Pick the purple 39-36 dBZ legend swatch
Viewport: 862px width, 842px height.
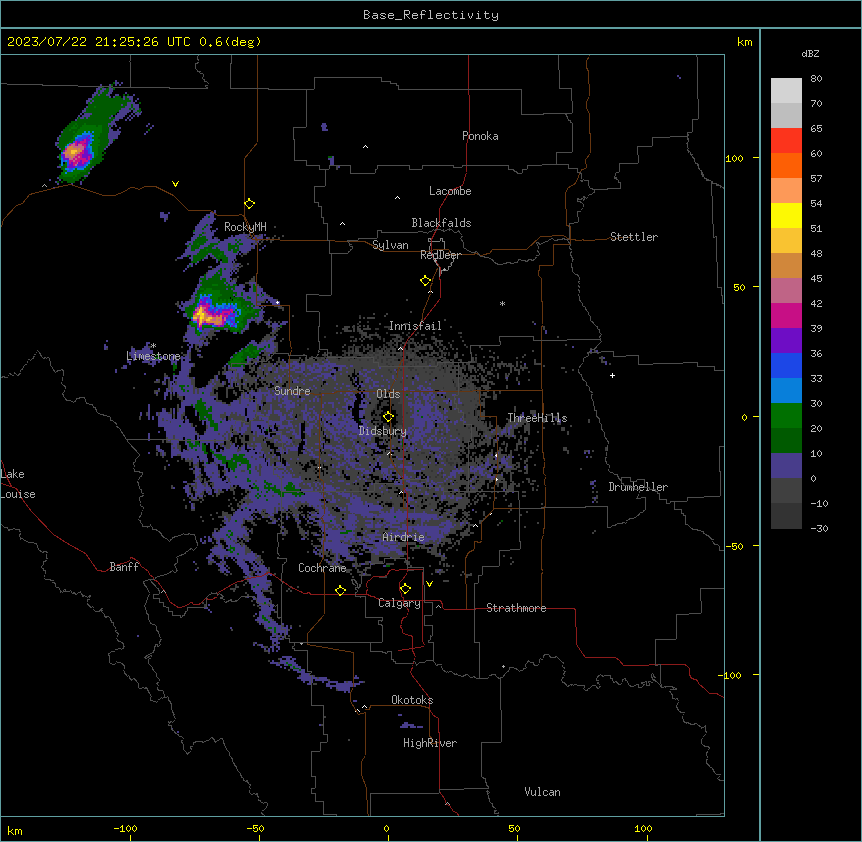[x=786, y=341]
